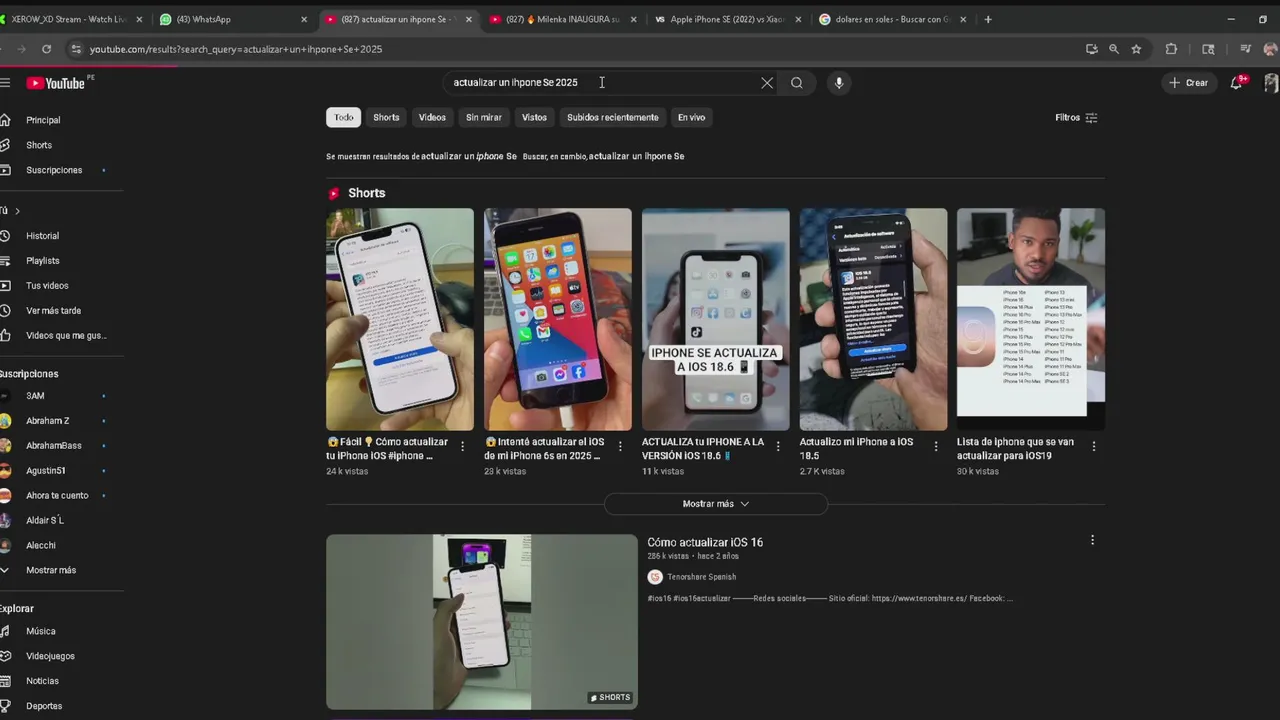Click the Crear button
This screenshot has width=1280, height=720.
pos(1189,83)
